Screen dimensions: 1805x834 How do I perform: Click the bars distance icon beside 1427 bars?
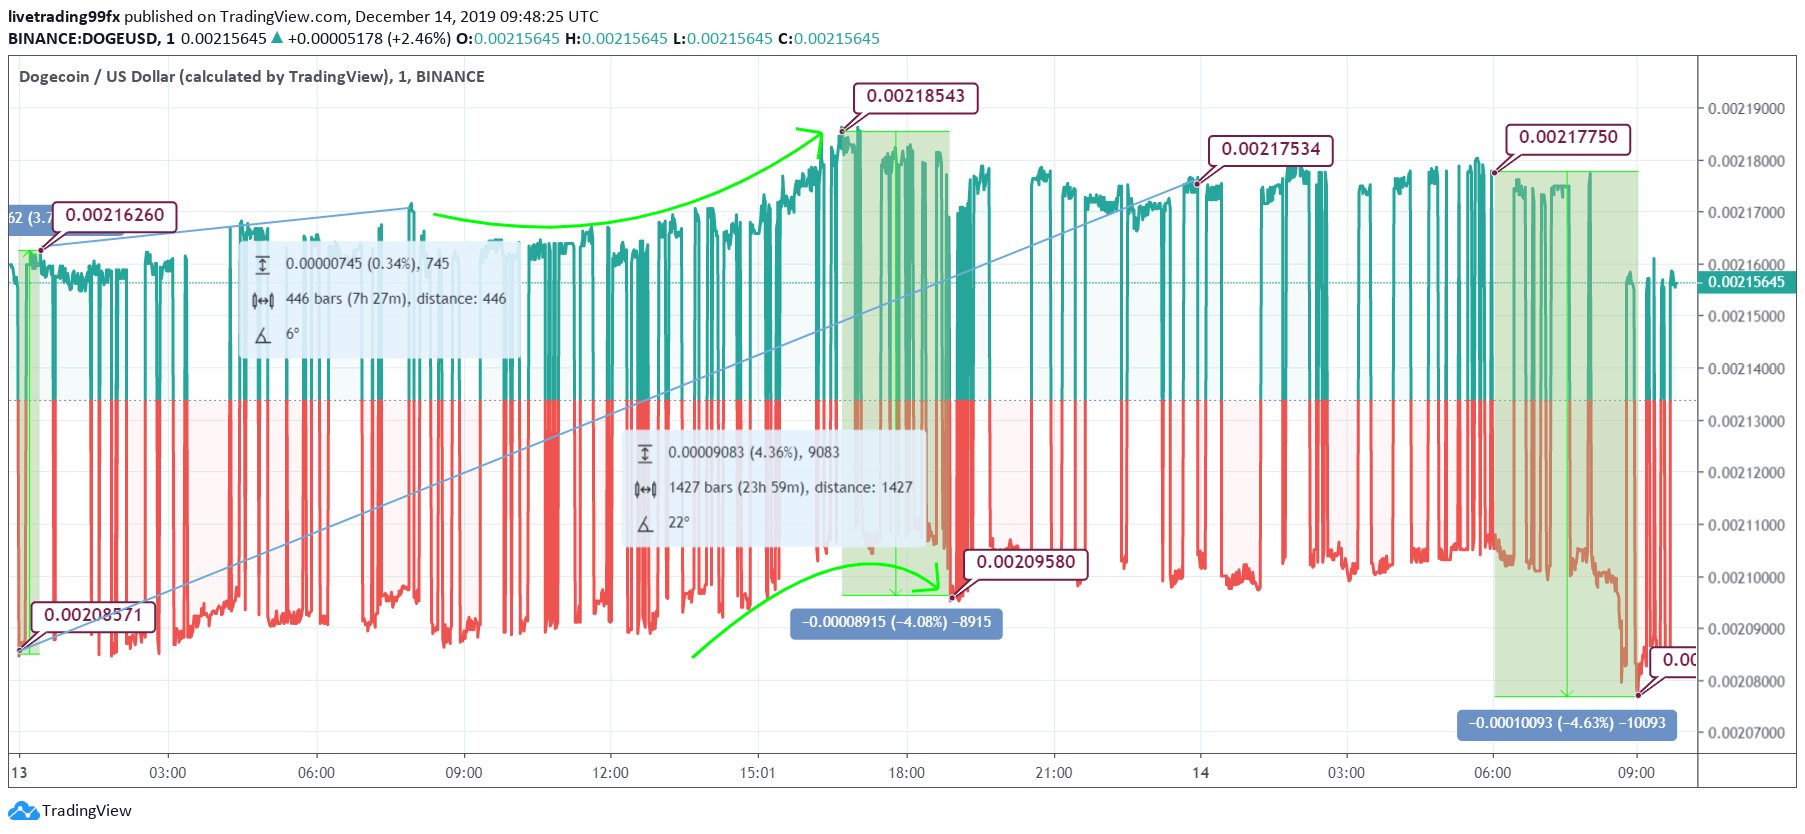pos(646,489)
